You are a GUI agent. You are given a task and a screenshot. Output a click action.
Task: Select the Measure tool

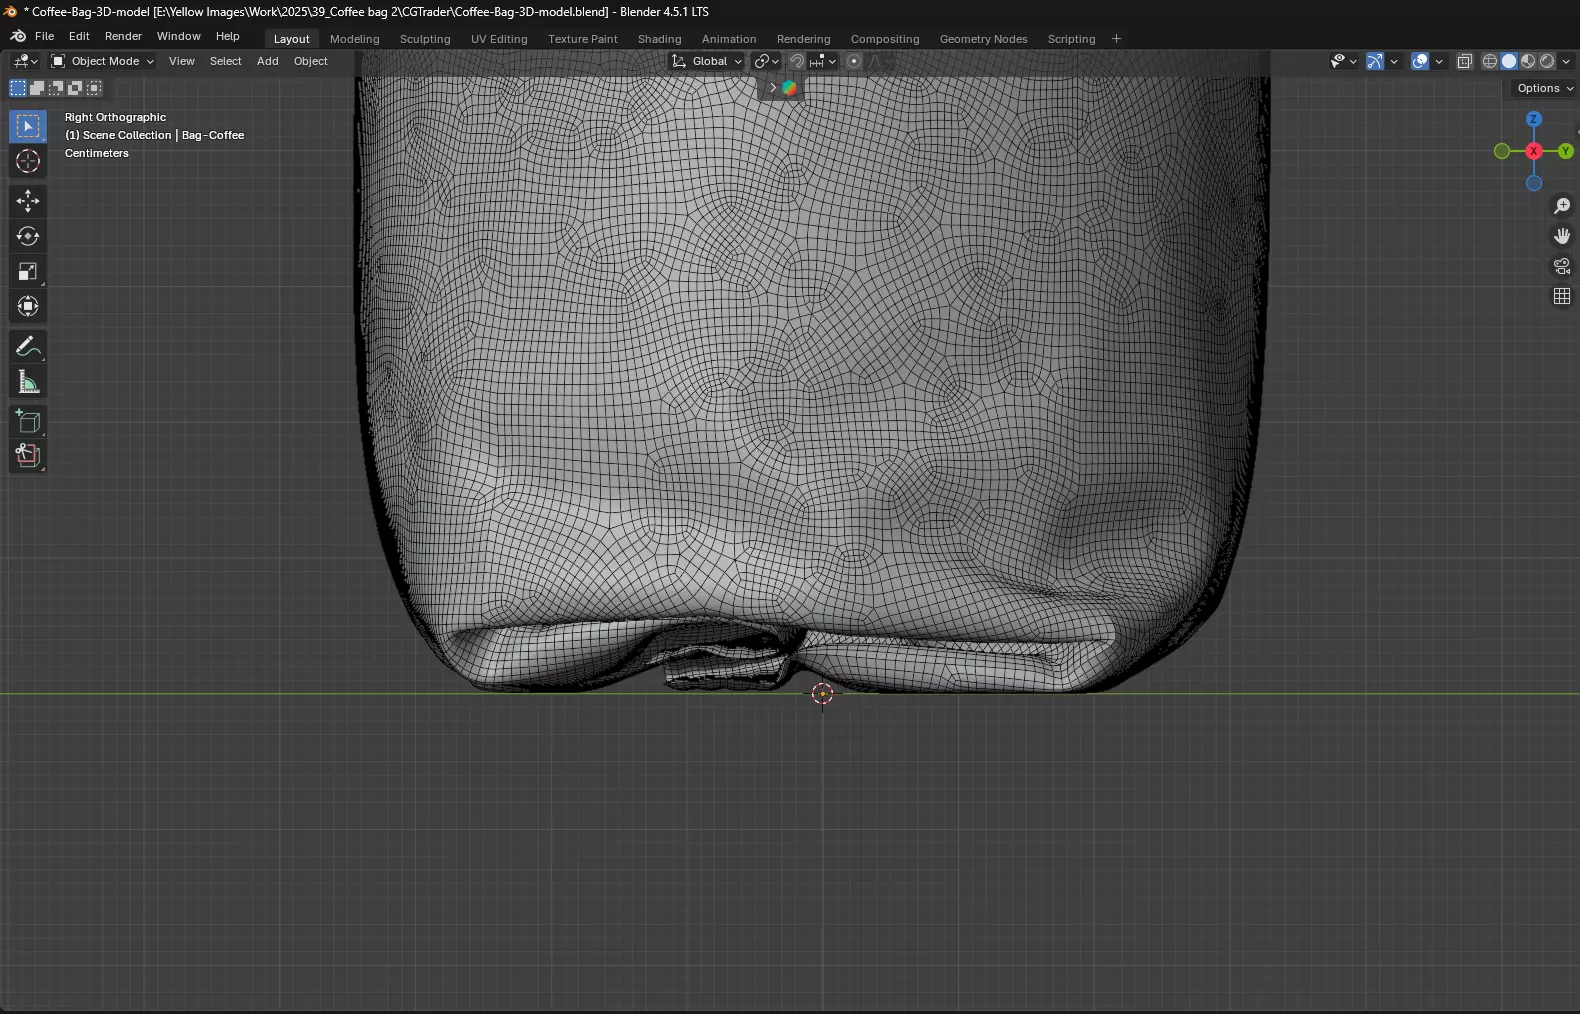click(28, 381)
